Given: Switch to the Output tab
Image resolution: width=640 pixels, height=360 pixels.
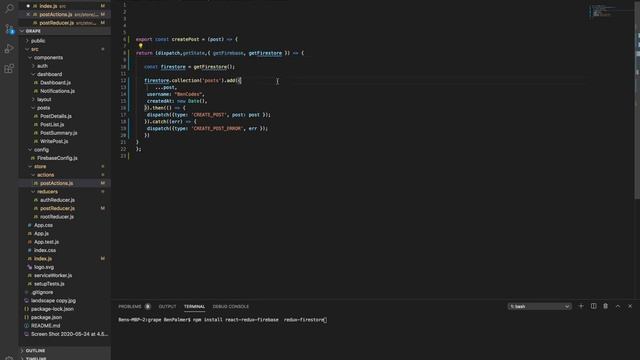Looking at the screenshot, I should coord(167,307).
